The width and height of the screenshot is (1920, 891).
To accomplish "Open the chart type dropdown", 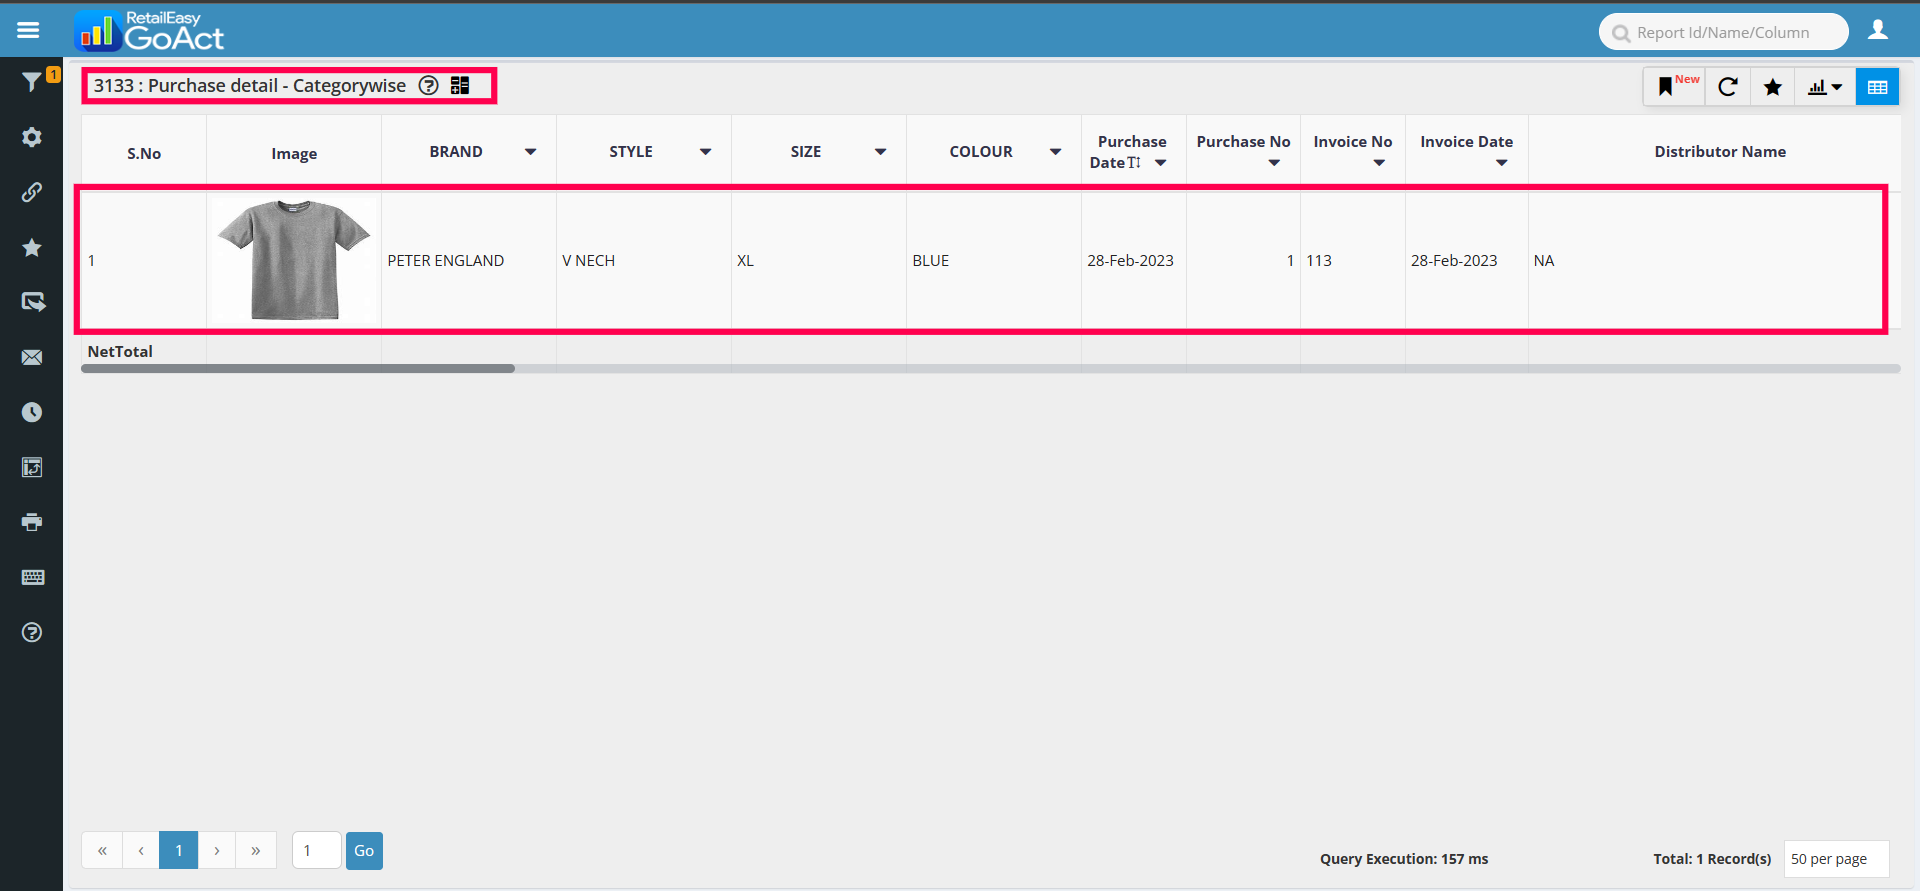I will coord(1825,87).
